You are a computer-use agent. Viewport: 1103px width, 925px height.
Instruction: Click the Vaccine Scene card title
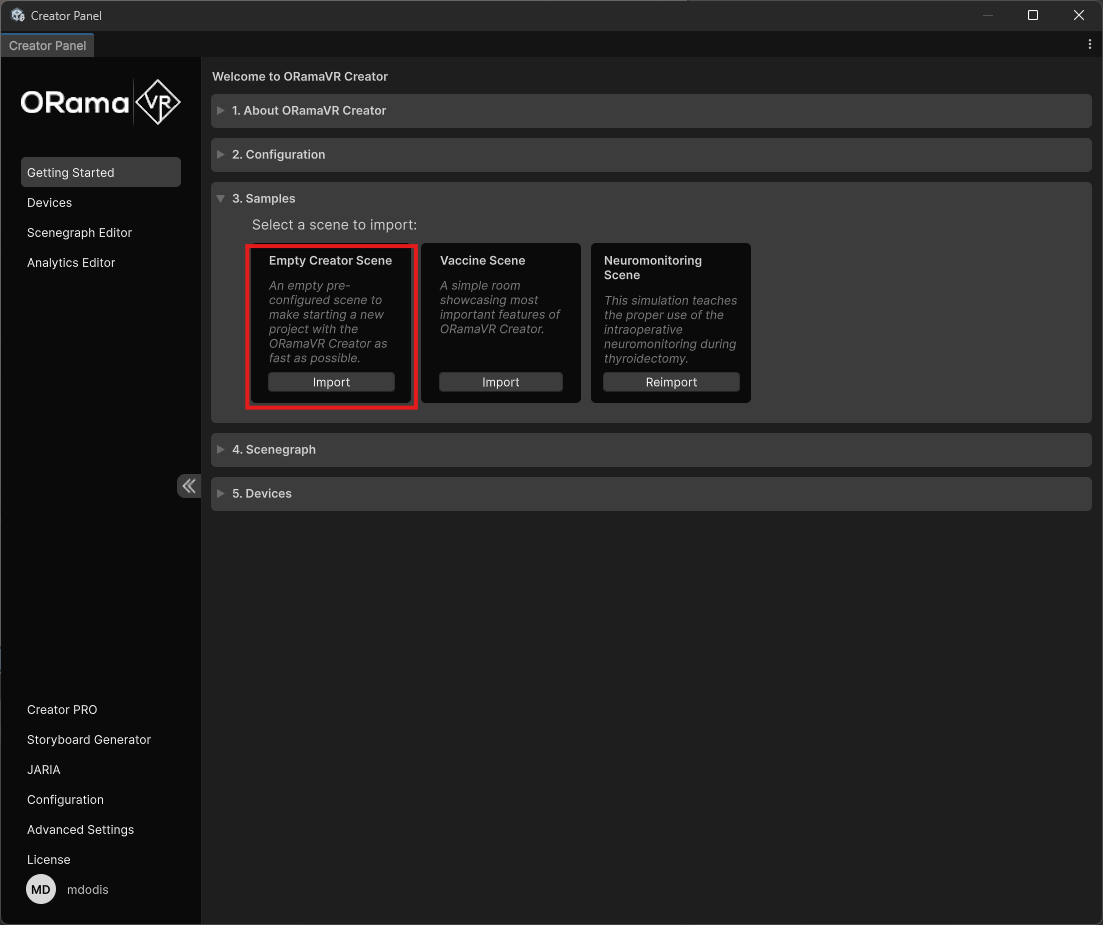pos(483,260)
